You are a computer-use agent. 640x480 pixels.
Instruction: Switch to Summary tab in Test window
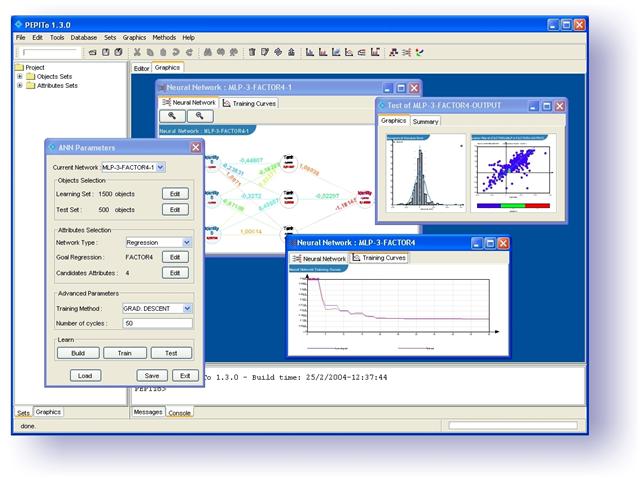[x=425, y=121]
